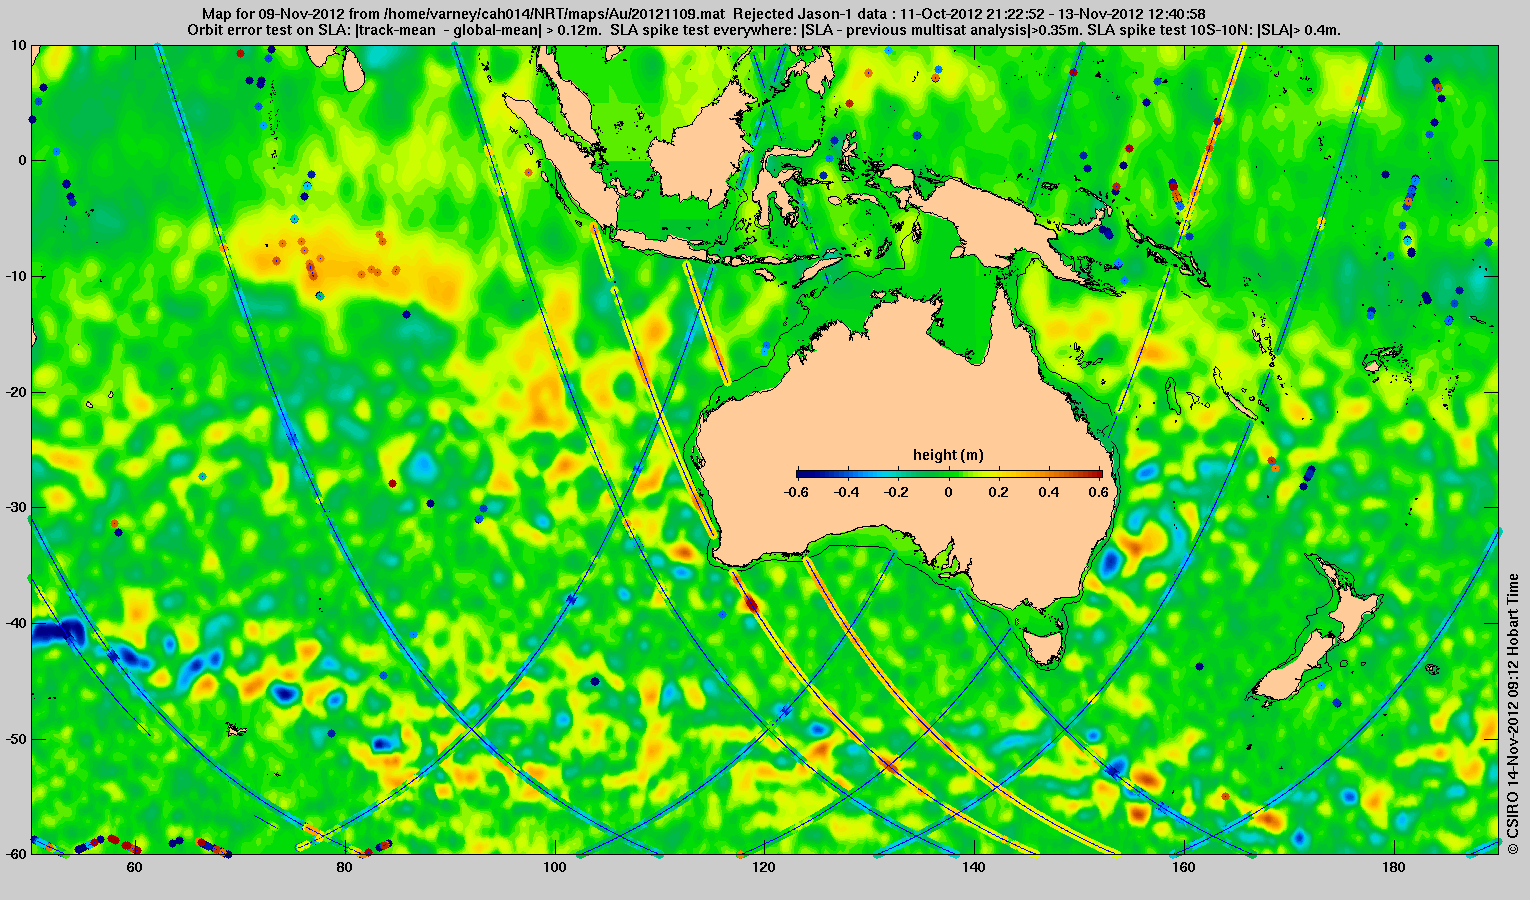
Task: Click the "0.6" colorbar tick label
Action: pyautogui.click(x=1101, y=492)
